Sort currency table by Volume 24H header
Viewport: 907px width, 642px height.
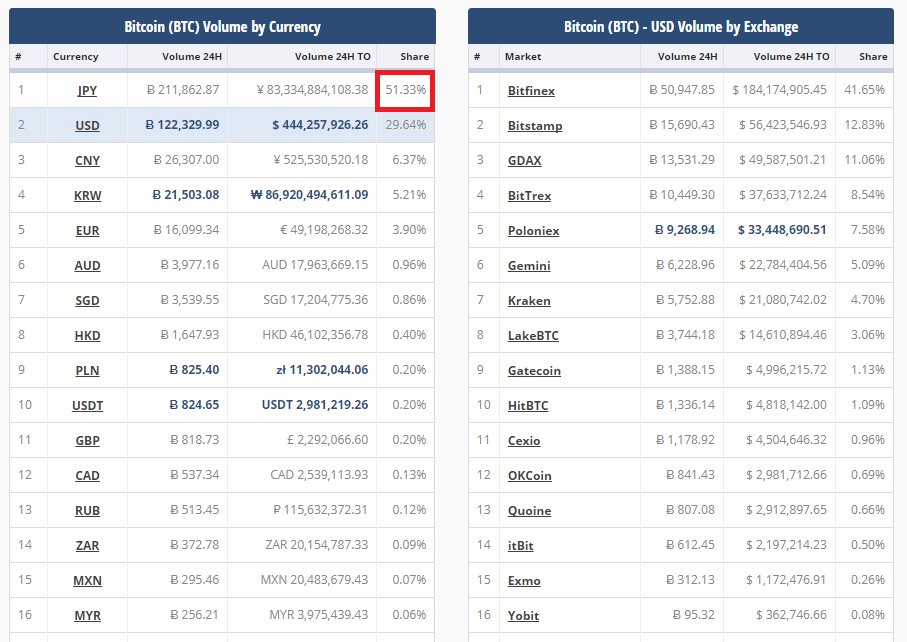(x=192, y=57)
